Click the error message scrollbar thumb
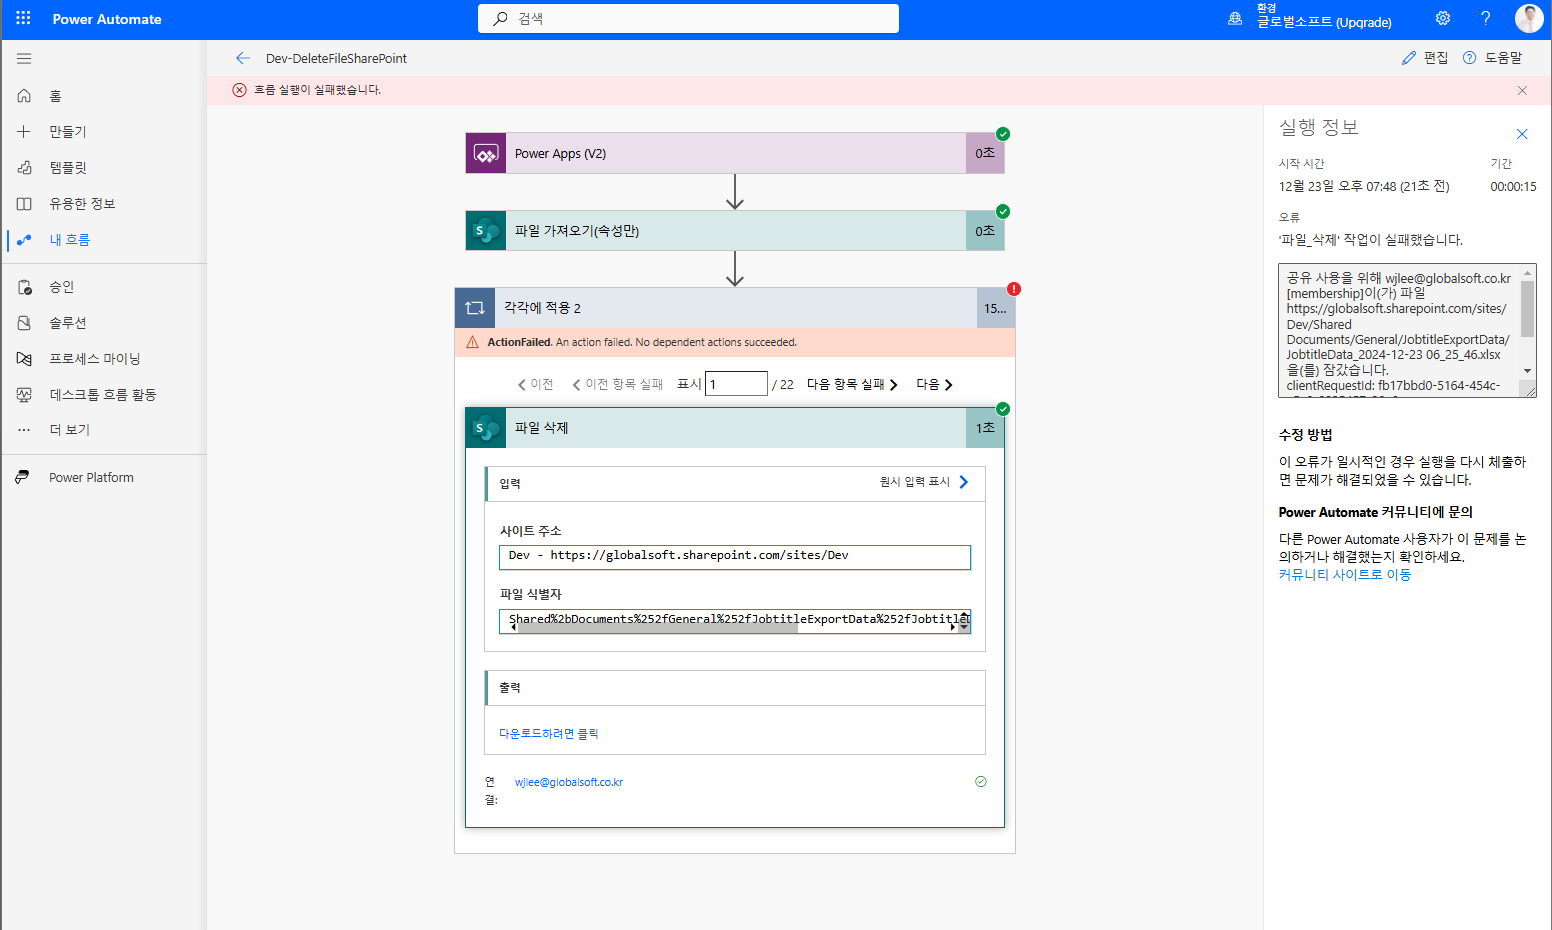Screen dimensions: 1552x930 pos(1527,309)
